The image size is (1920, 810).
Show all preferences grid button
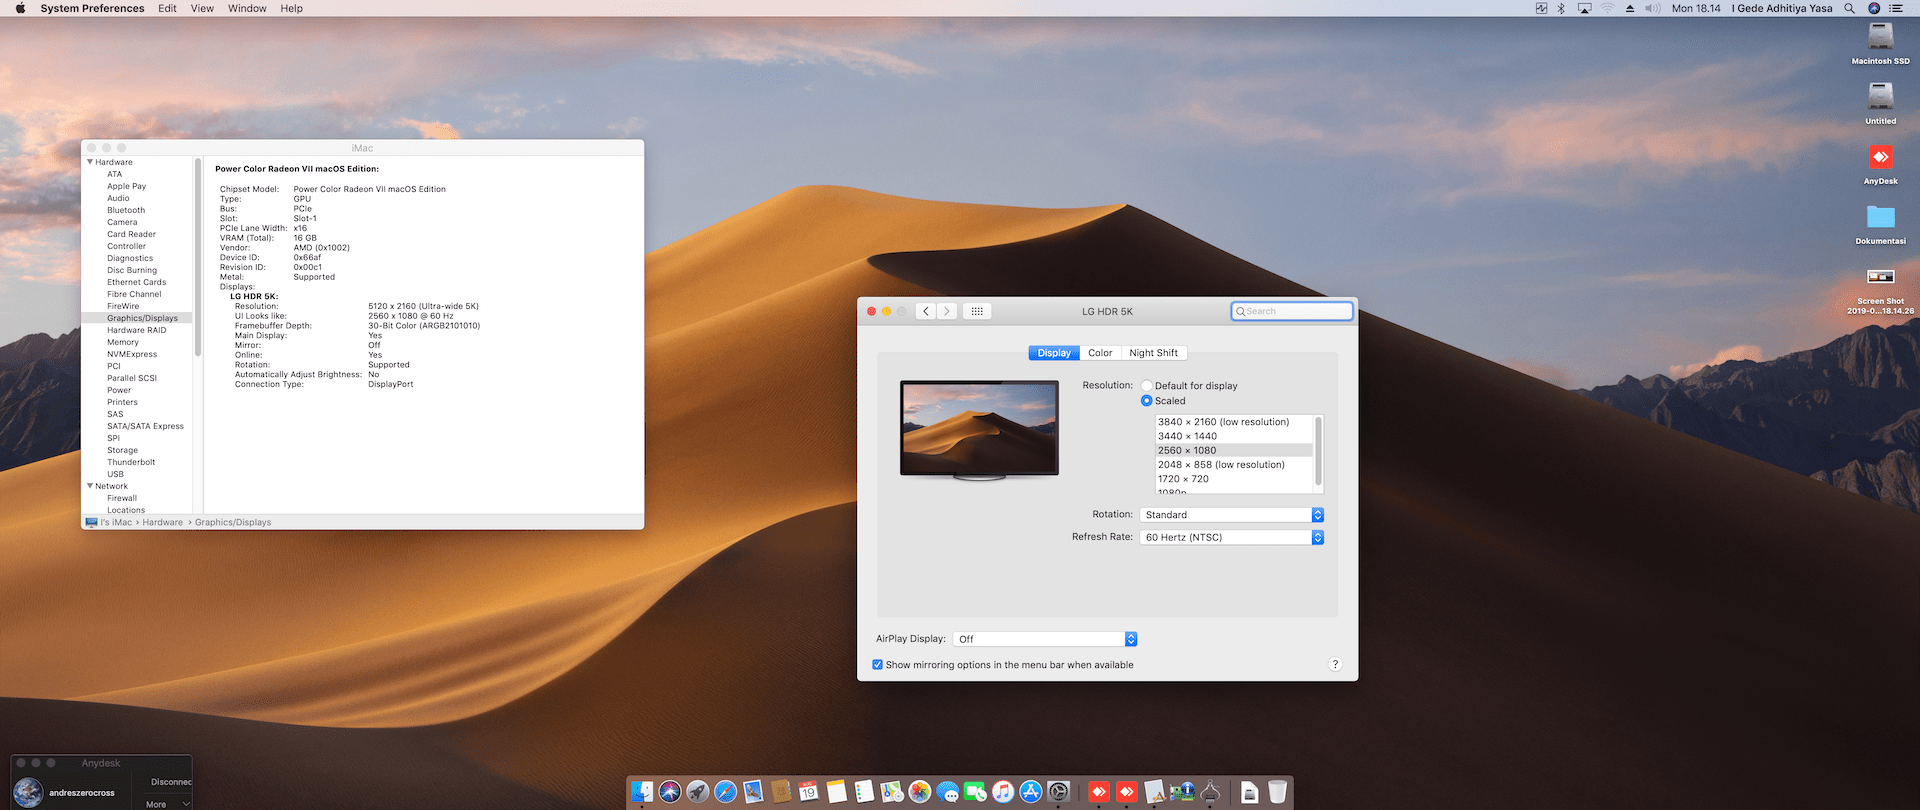[977, 312]
